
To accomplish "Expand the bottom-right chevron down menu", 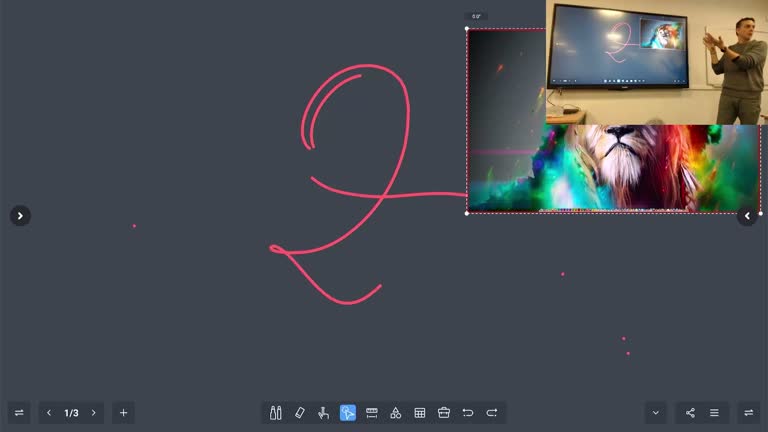I will 656,413.
